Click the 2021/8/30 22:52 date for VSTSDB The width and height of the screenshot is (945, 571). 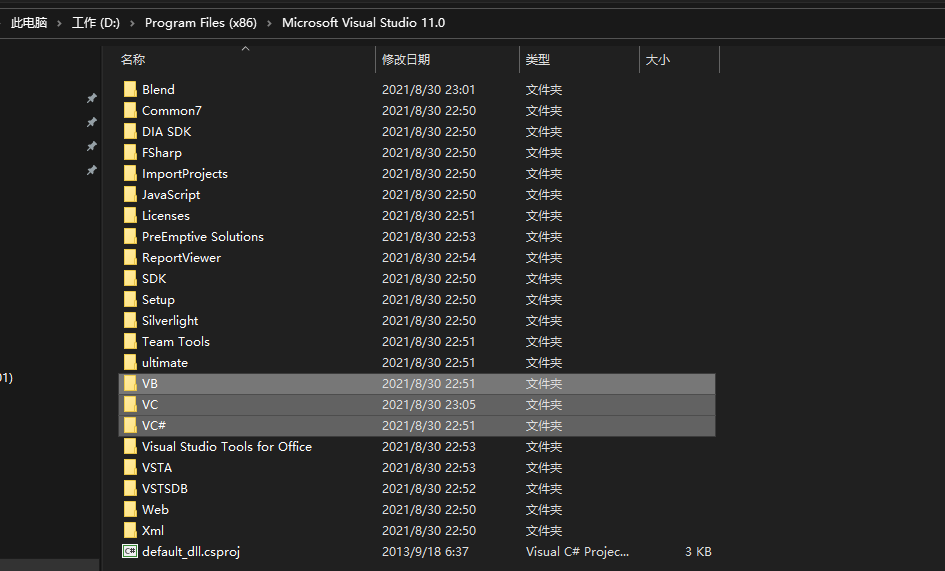coord(429,488)
